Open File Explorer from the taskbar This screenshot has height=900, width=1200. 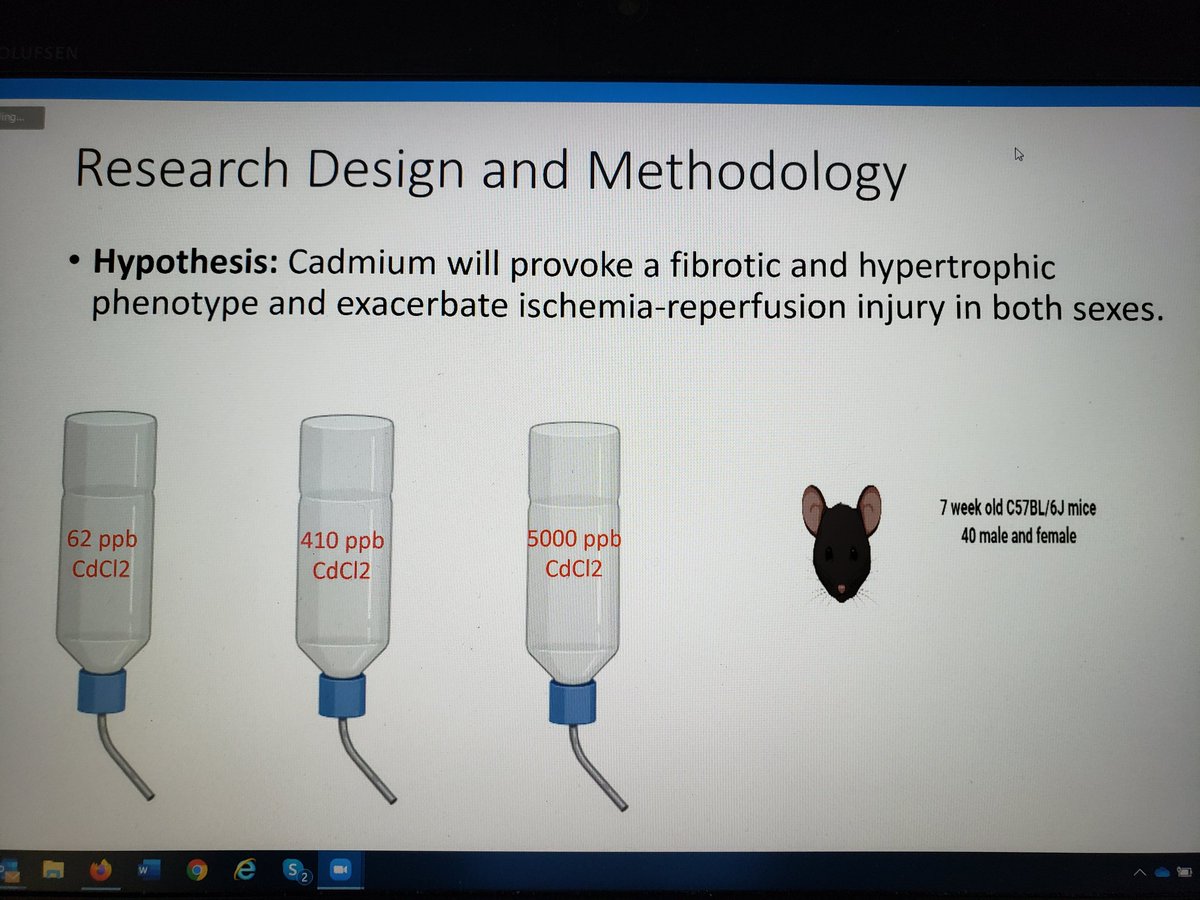point(53,870)
